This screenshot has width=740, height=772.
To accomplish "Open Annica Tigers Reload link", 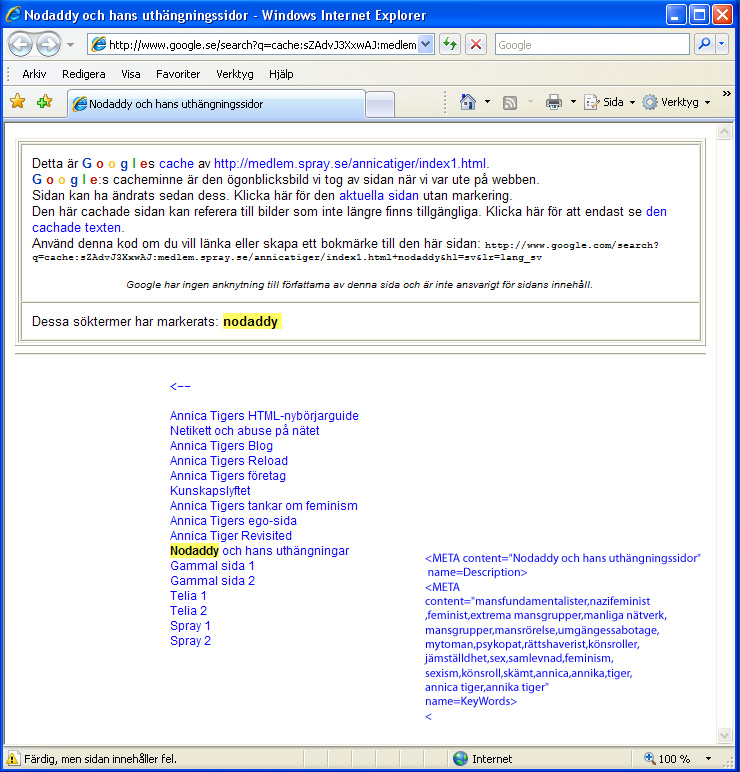I will pyautogui.click(x=229, y=461).
